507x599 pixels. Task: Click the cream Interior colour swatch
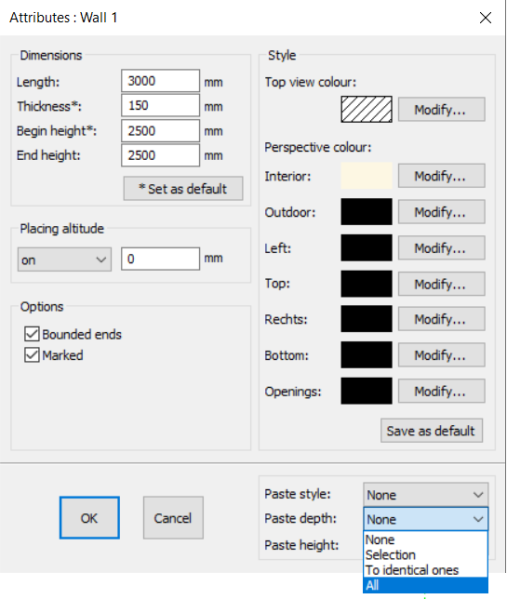pyautogui.click(x=366, y=176)
